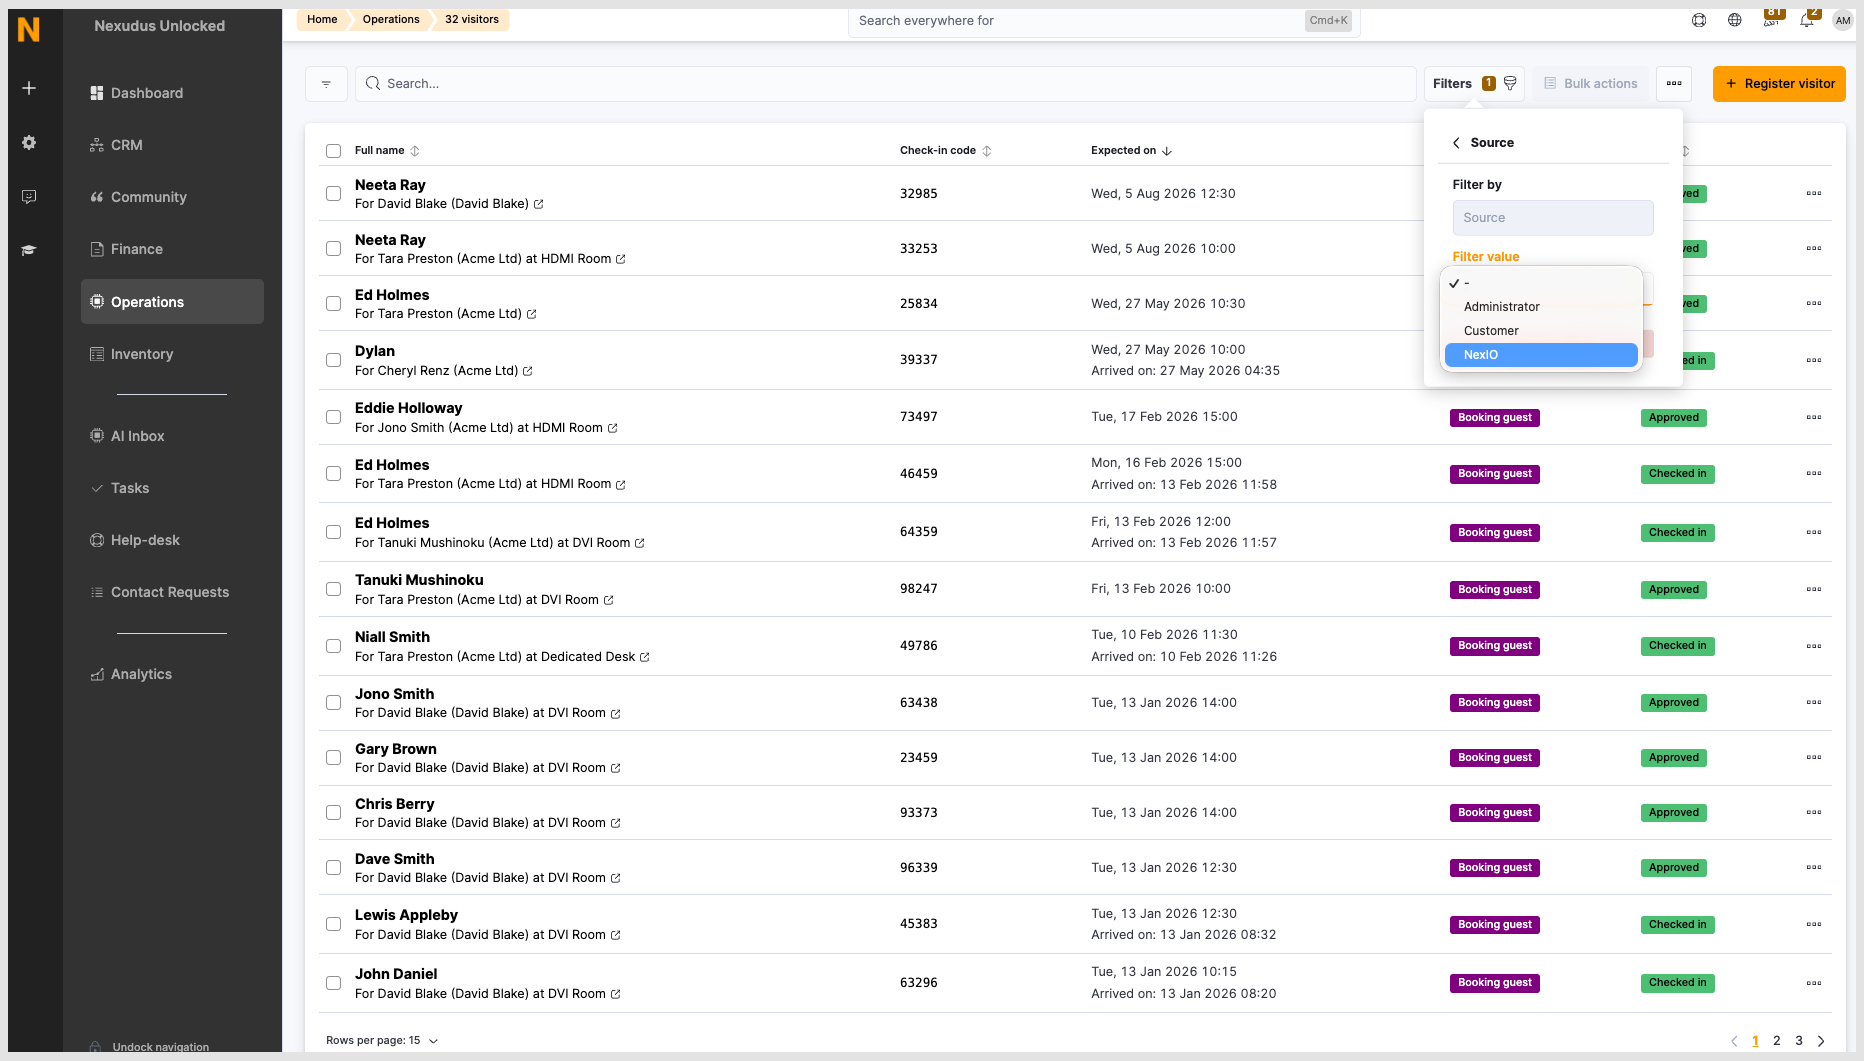Click the visitor Search field

tap(886, 84)
